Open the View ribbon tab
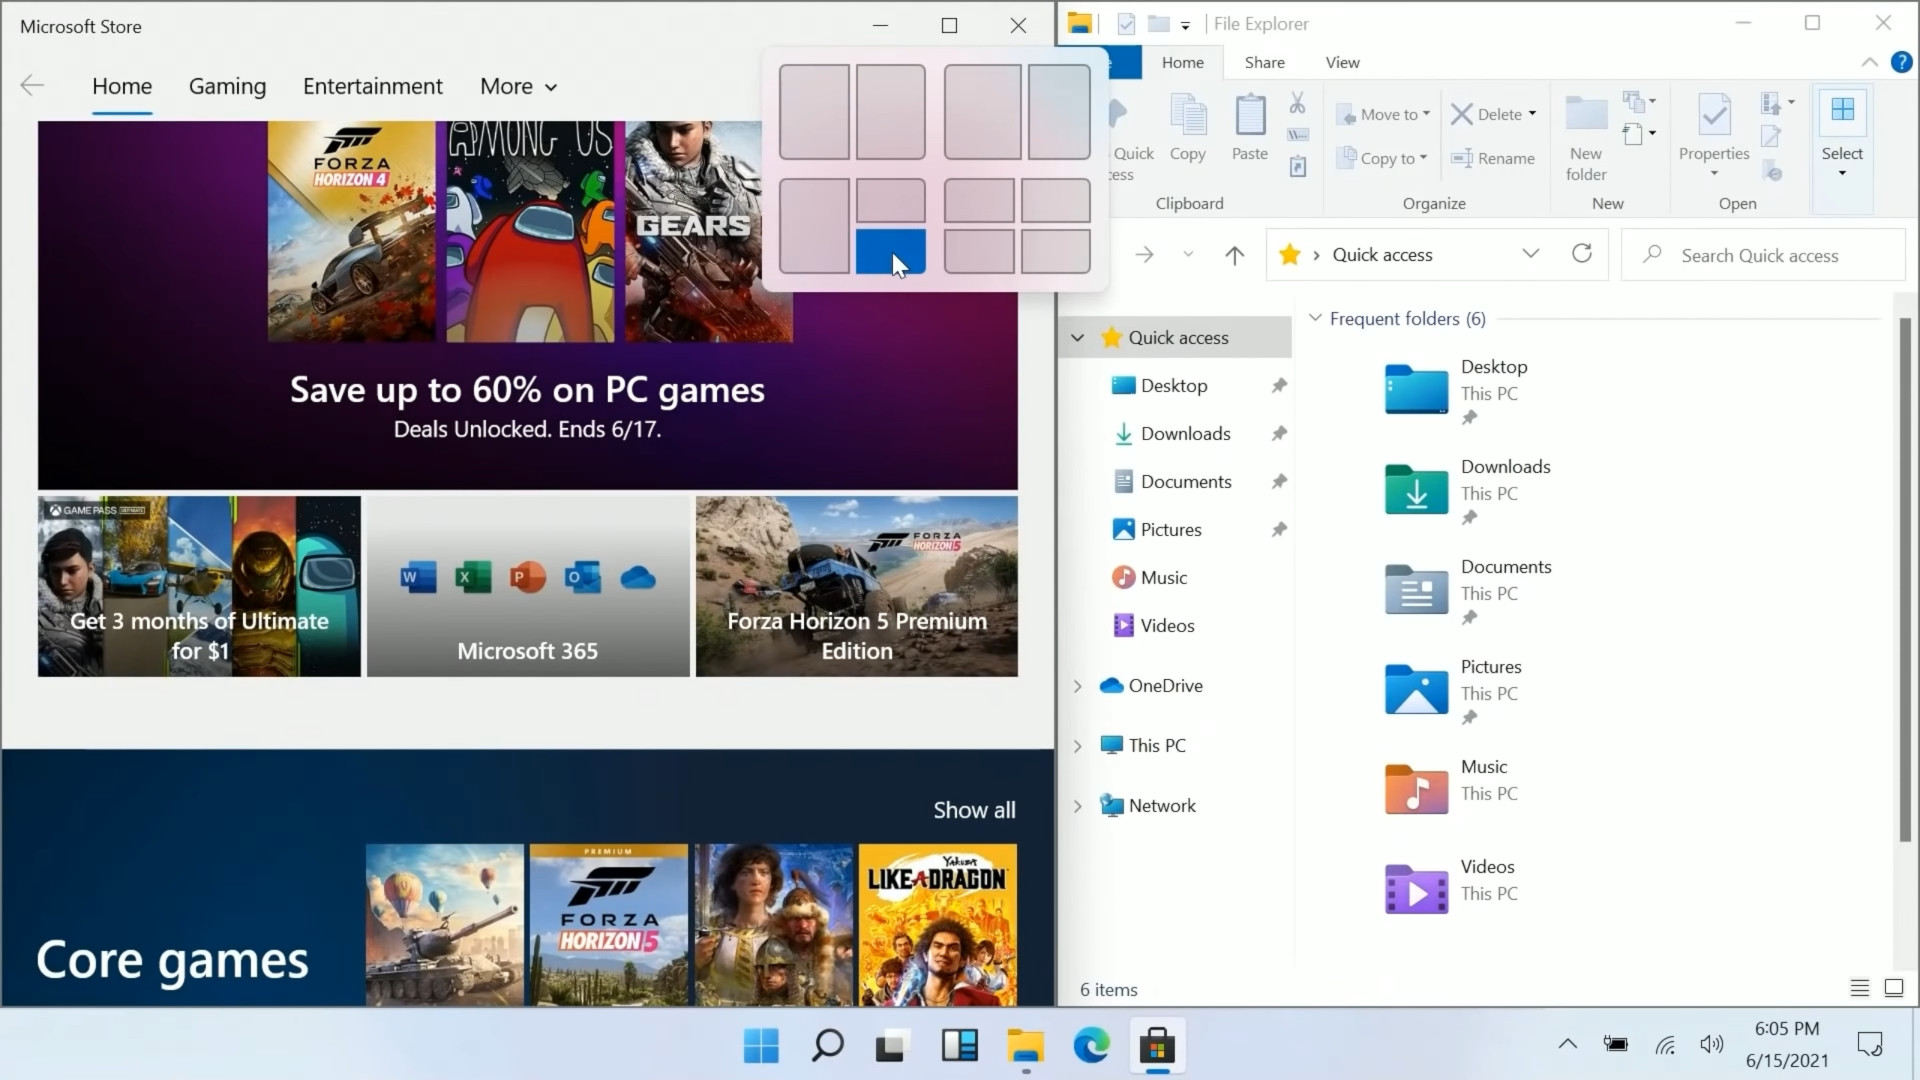Screen dimensions: 1920x1080 1342,62
